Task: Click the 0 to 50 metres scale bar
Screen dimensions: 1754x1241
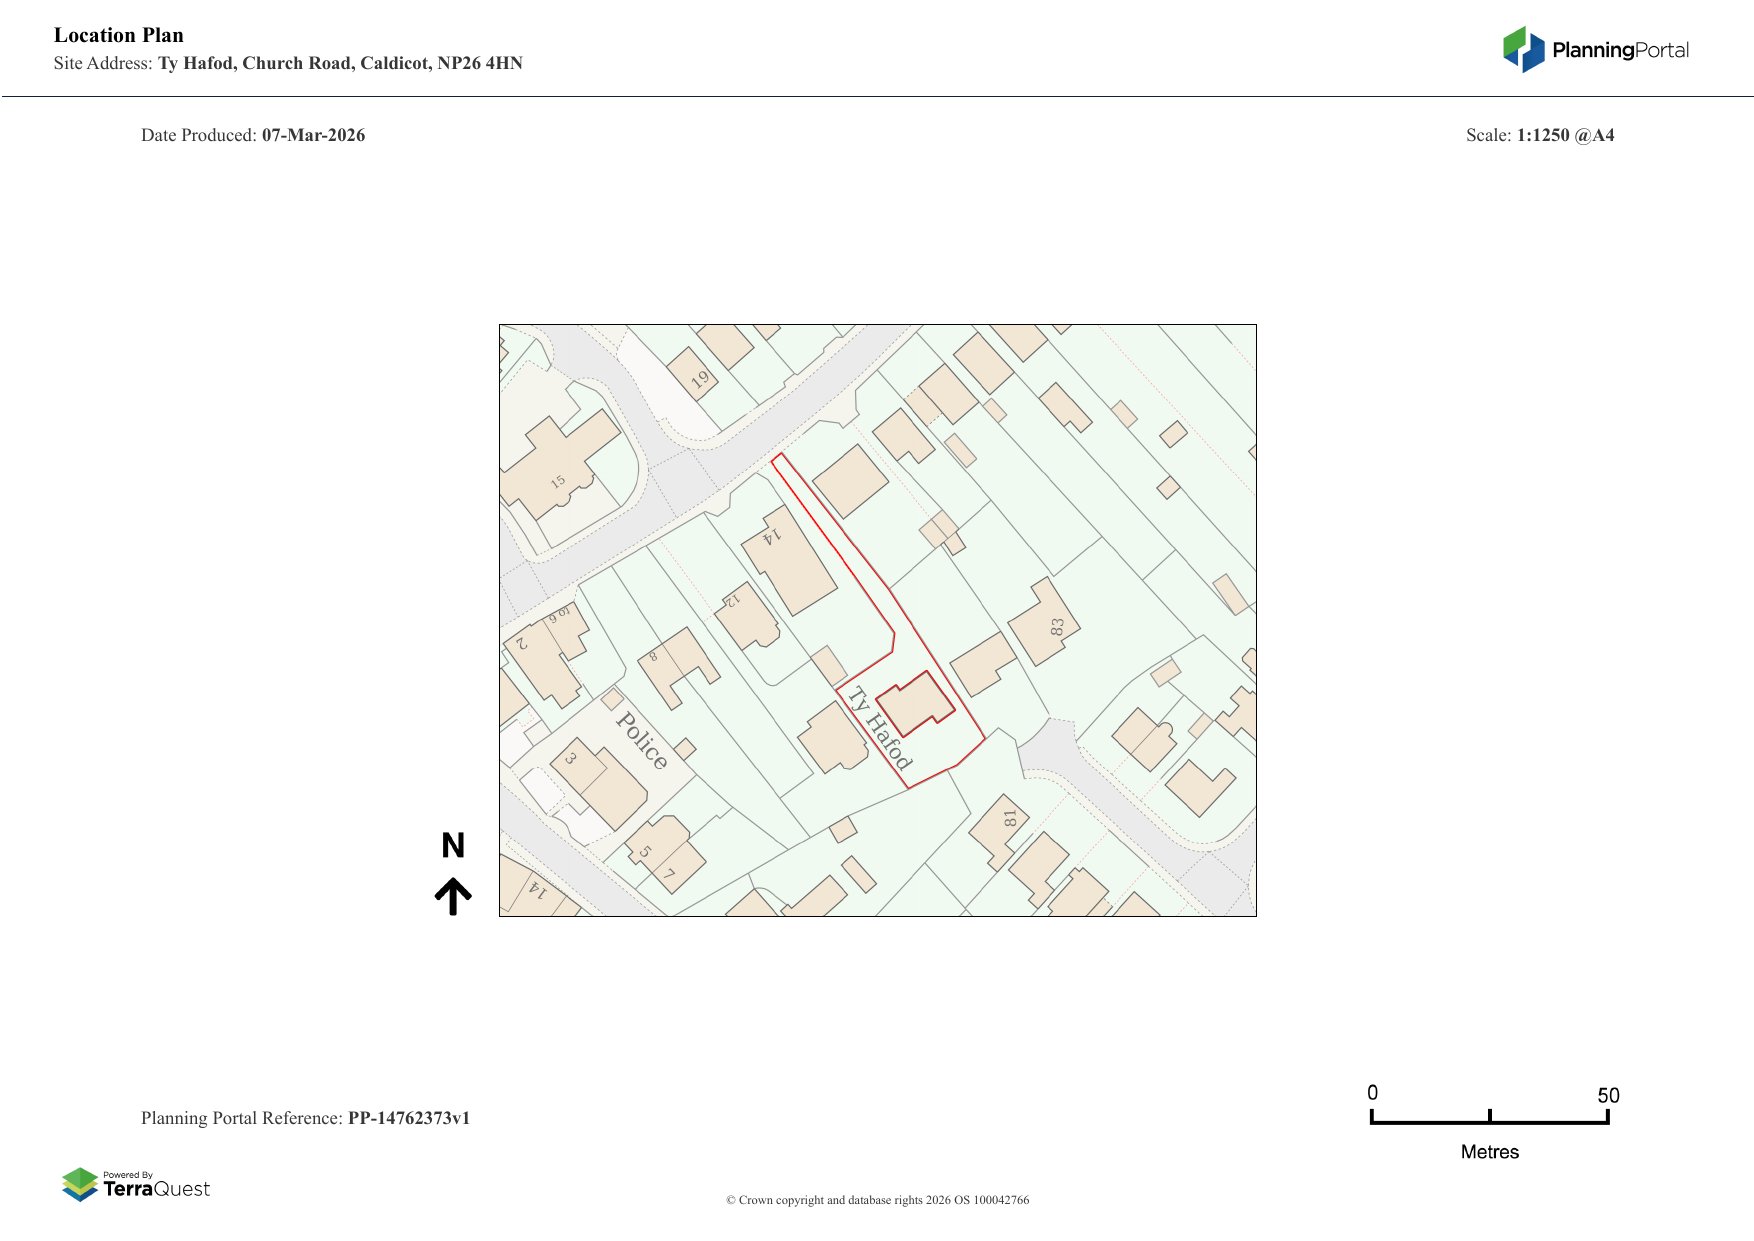Action: pyautogui.click(x=1489, y=1118)
